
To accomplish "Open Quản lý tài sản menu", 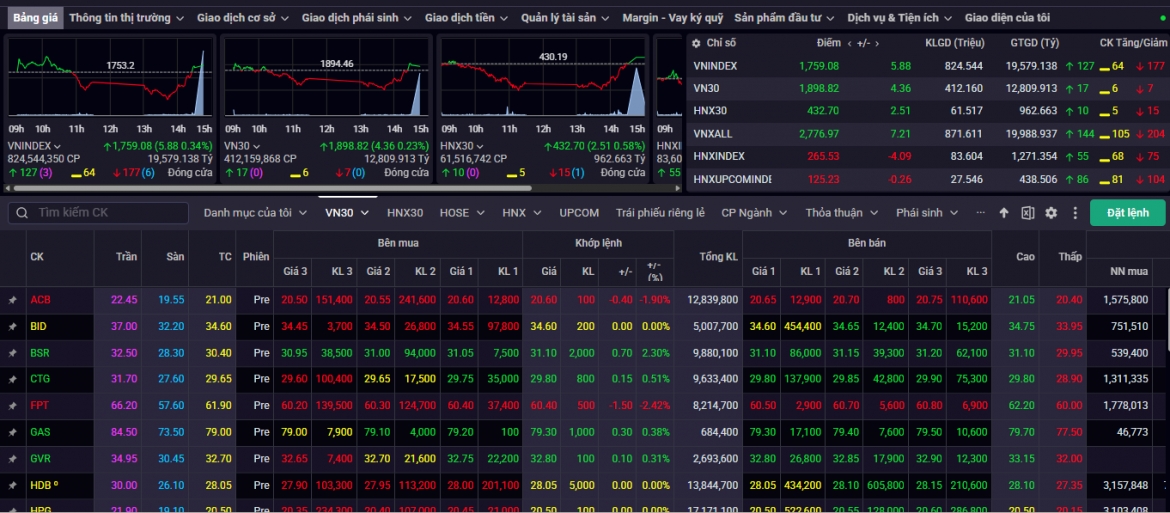I will point(565,17).
